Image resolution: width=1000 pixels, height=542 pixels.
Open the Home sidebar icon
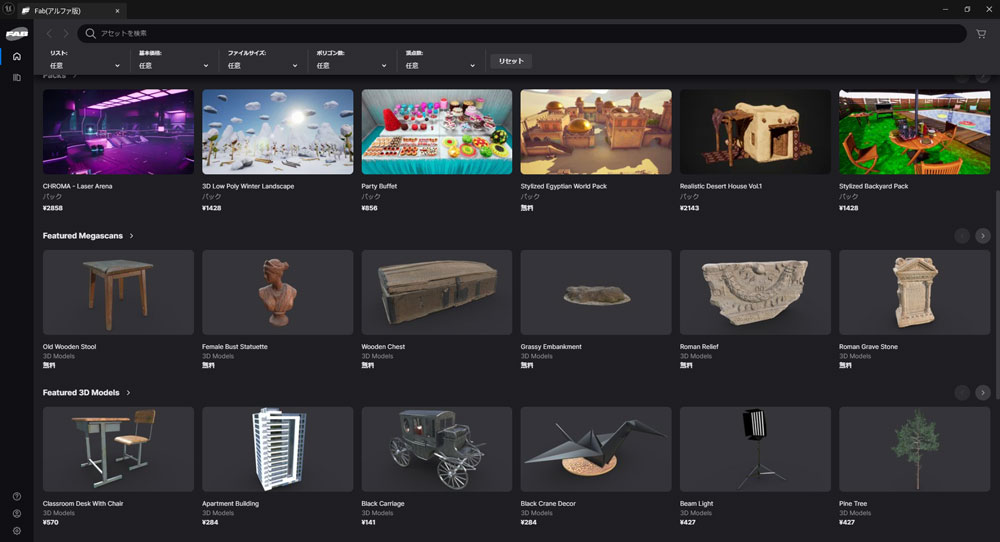point(17,57)
